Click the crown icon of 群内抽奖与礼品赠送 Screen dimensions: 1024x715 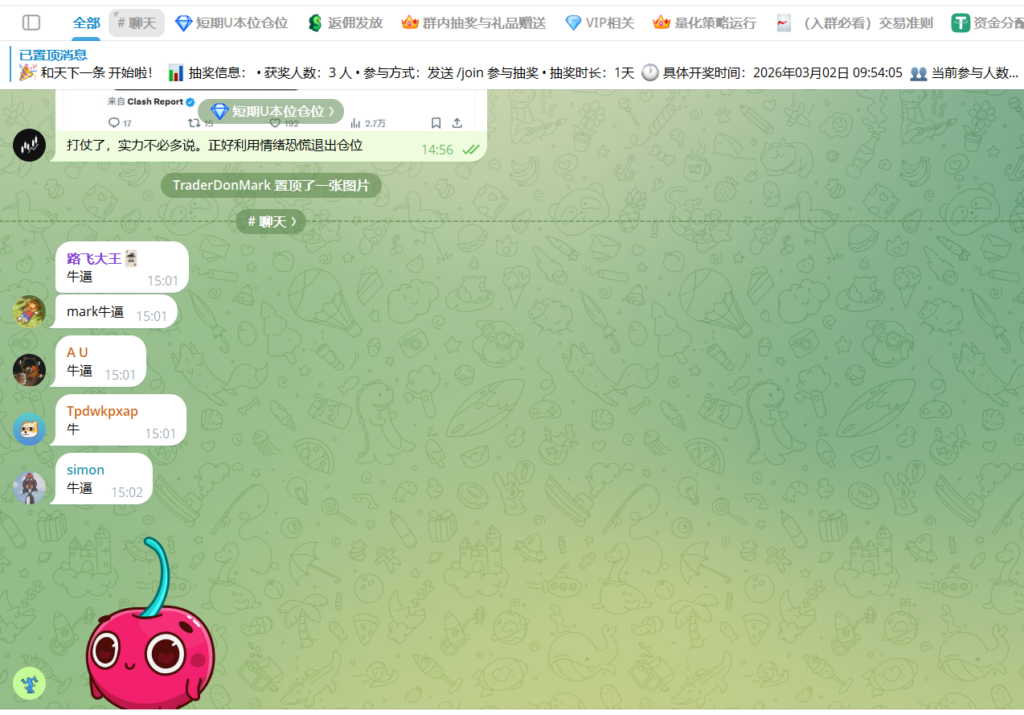(x=410, y=22)
